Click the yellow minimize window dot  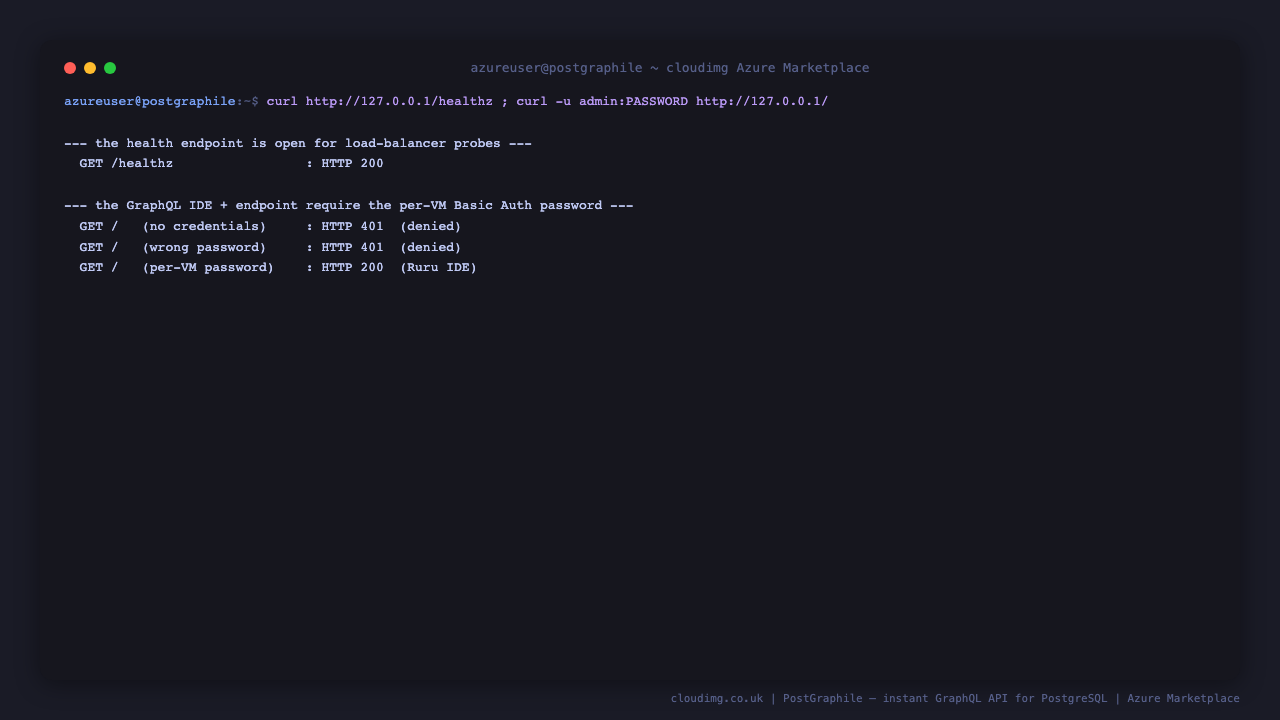coord(90,68)
